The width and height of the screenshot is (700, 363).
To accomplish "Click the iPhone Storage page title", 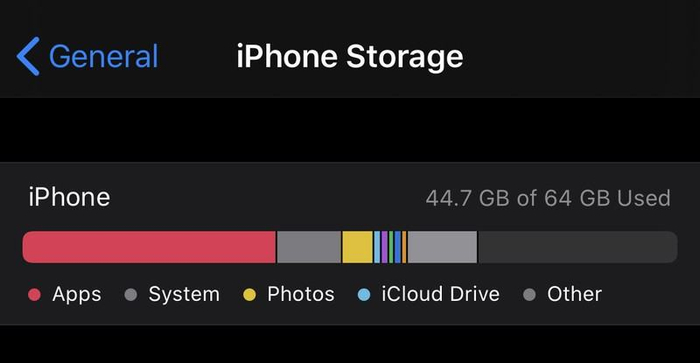I will (350, 57).
